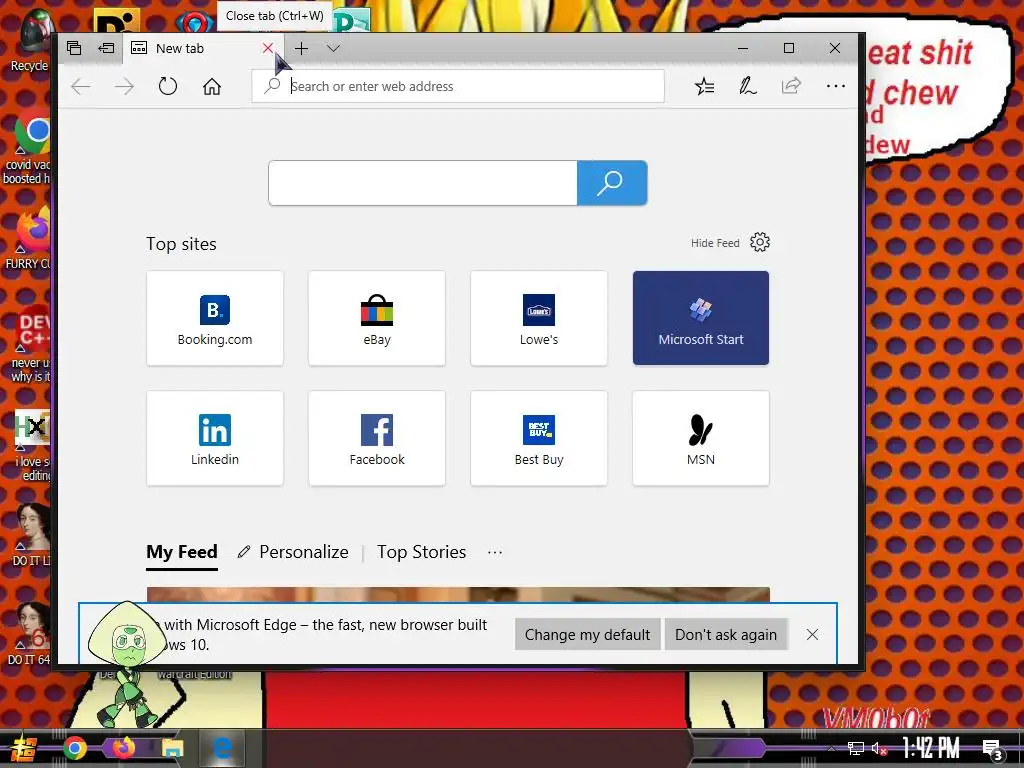
Task: Select the HxD i love desktop shortcut
Action: coord(31,446)
